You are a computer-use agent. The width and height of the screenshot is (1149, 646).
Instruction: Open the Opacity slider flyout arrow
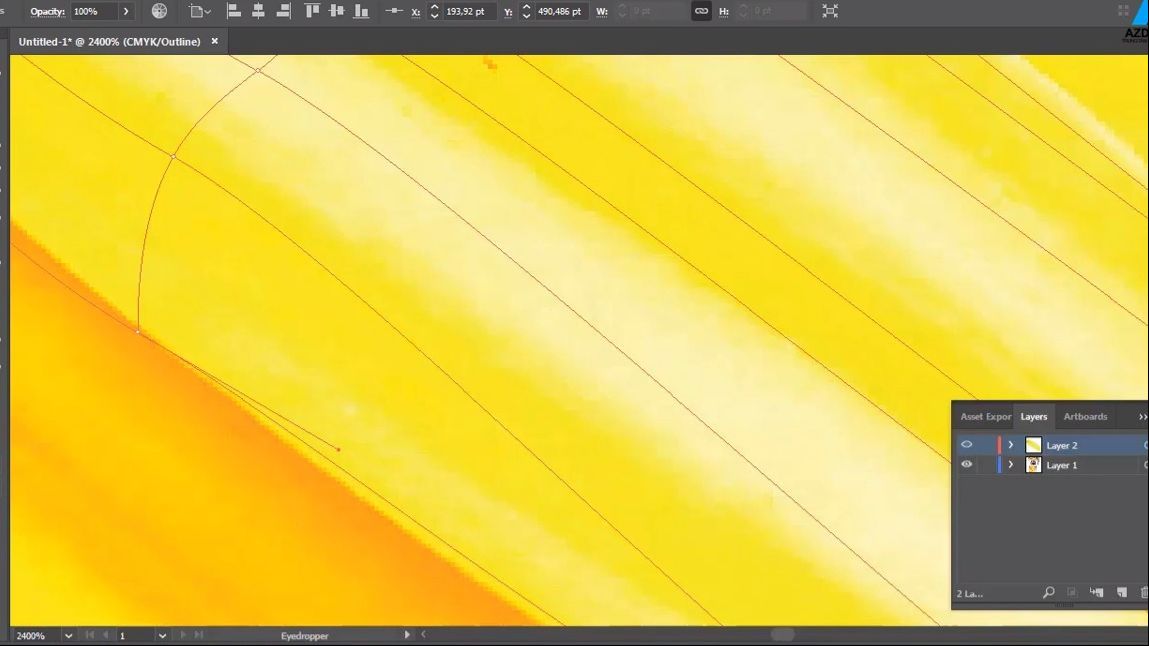click(126, 11)
